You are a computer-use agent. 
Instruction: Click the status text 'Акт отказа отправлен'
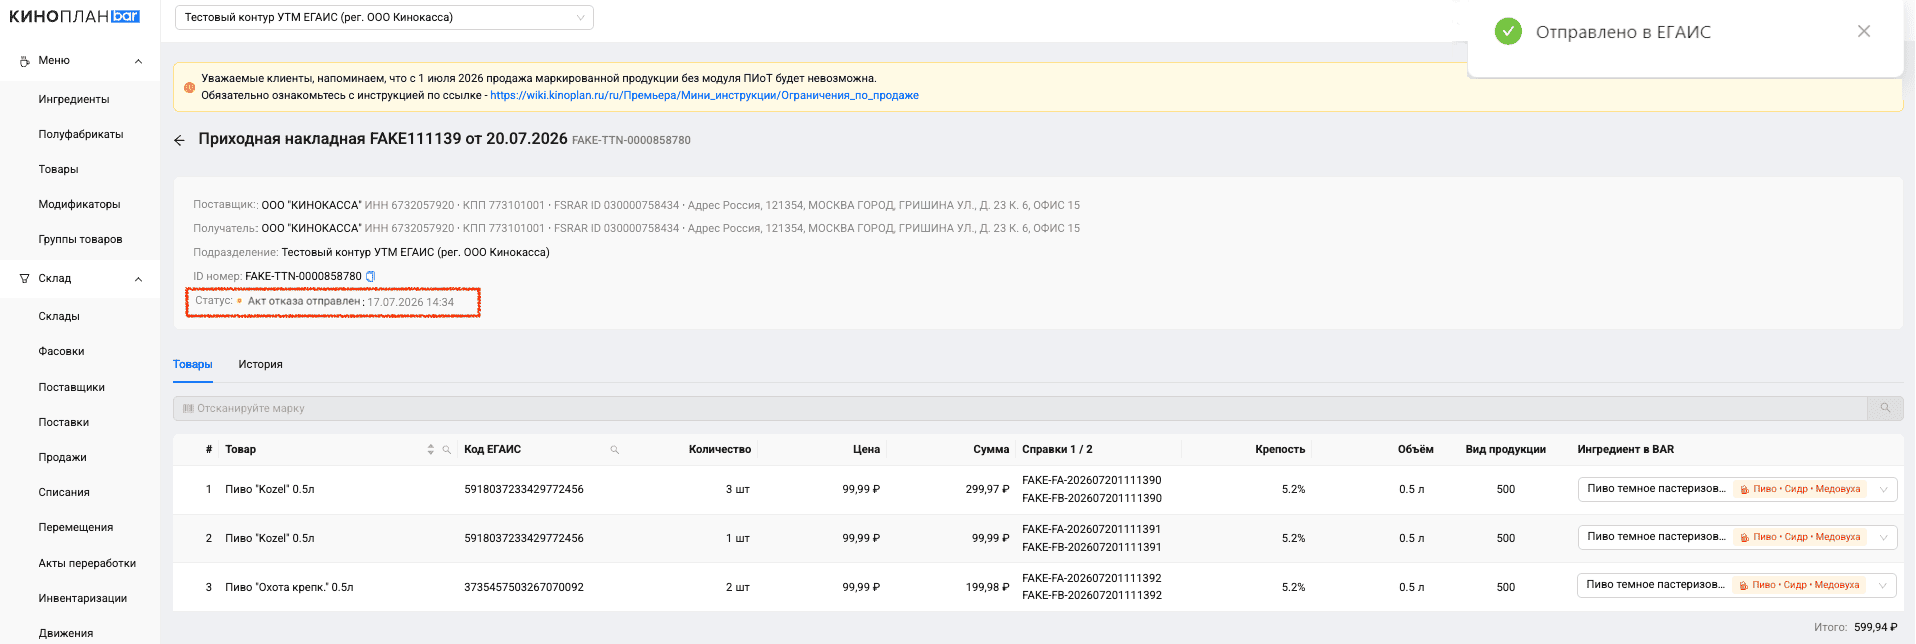[304, 301]
